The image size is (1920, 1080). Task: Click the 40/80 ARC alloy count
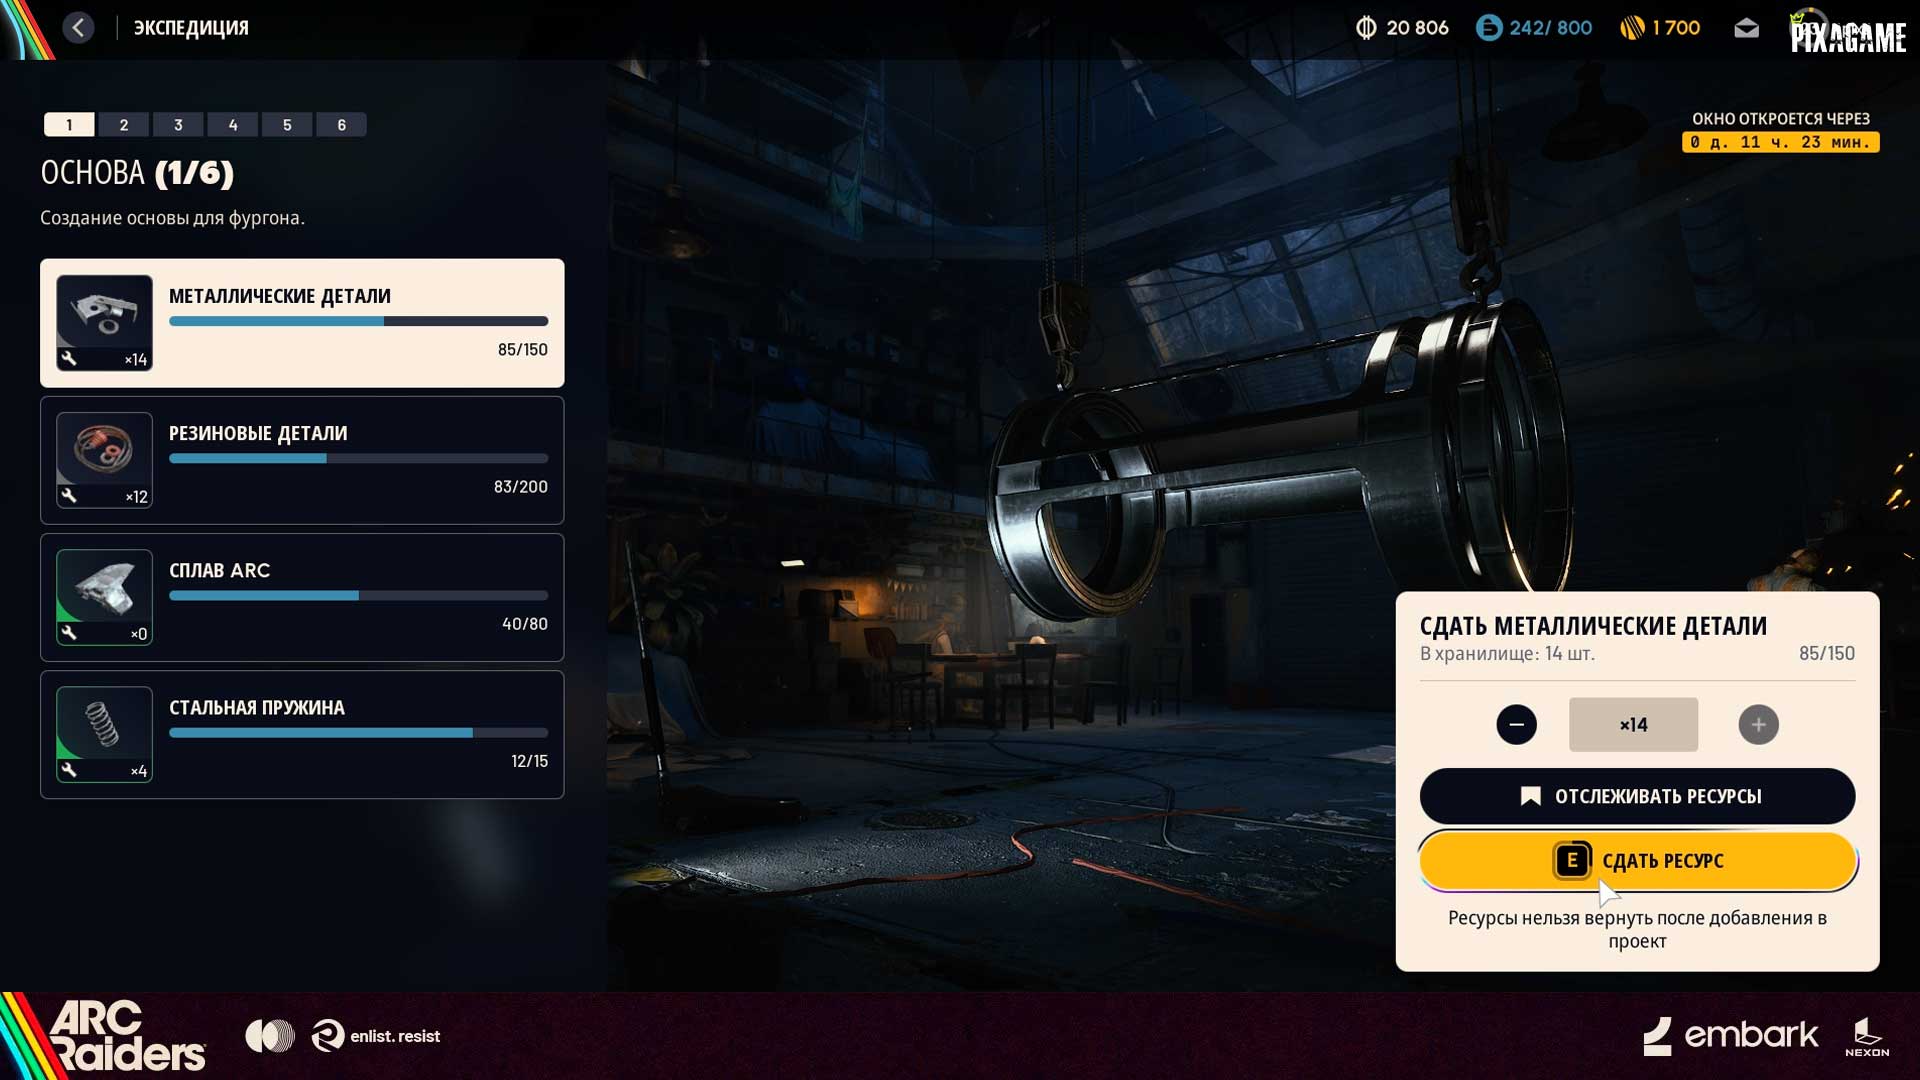[x=524, y=624]
